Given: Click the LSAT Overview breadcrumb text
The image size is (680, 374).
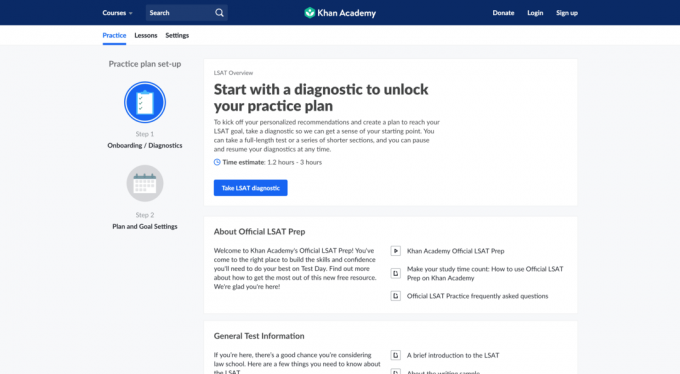Looking at the screenshot, I should point(233,73).
